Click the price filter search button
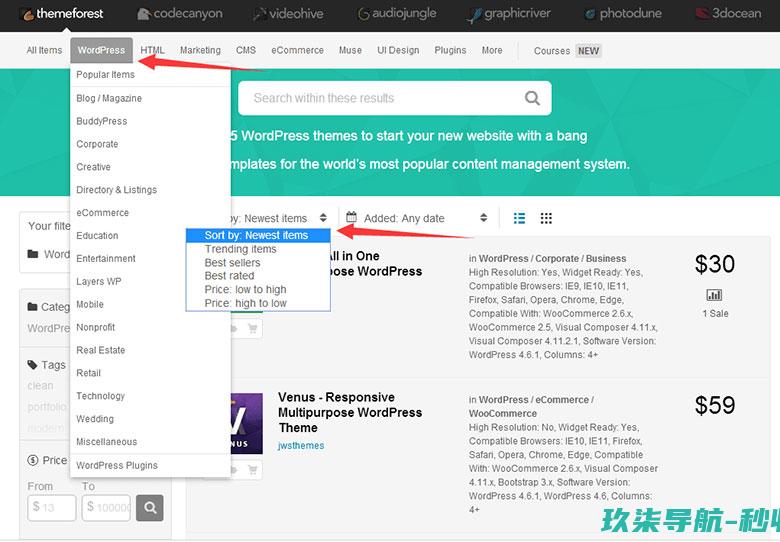Screen dimensions: 780x542 point(150,508)
